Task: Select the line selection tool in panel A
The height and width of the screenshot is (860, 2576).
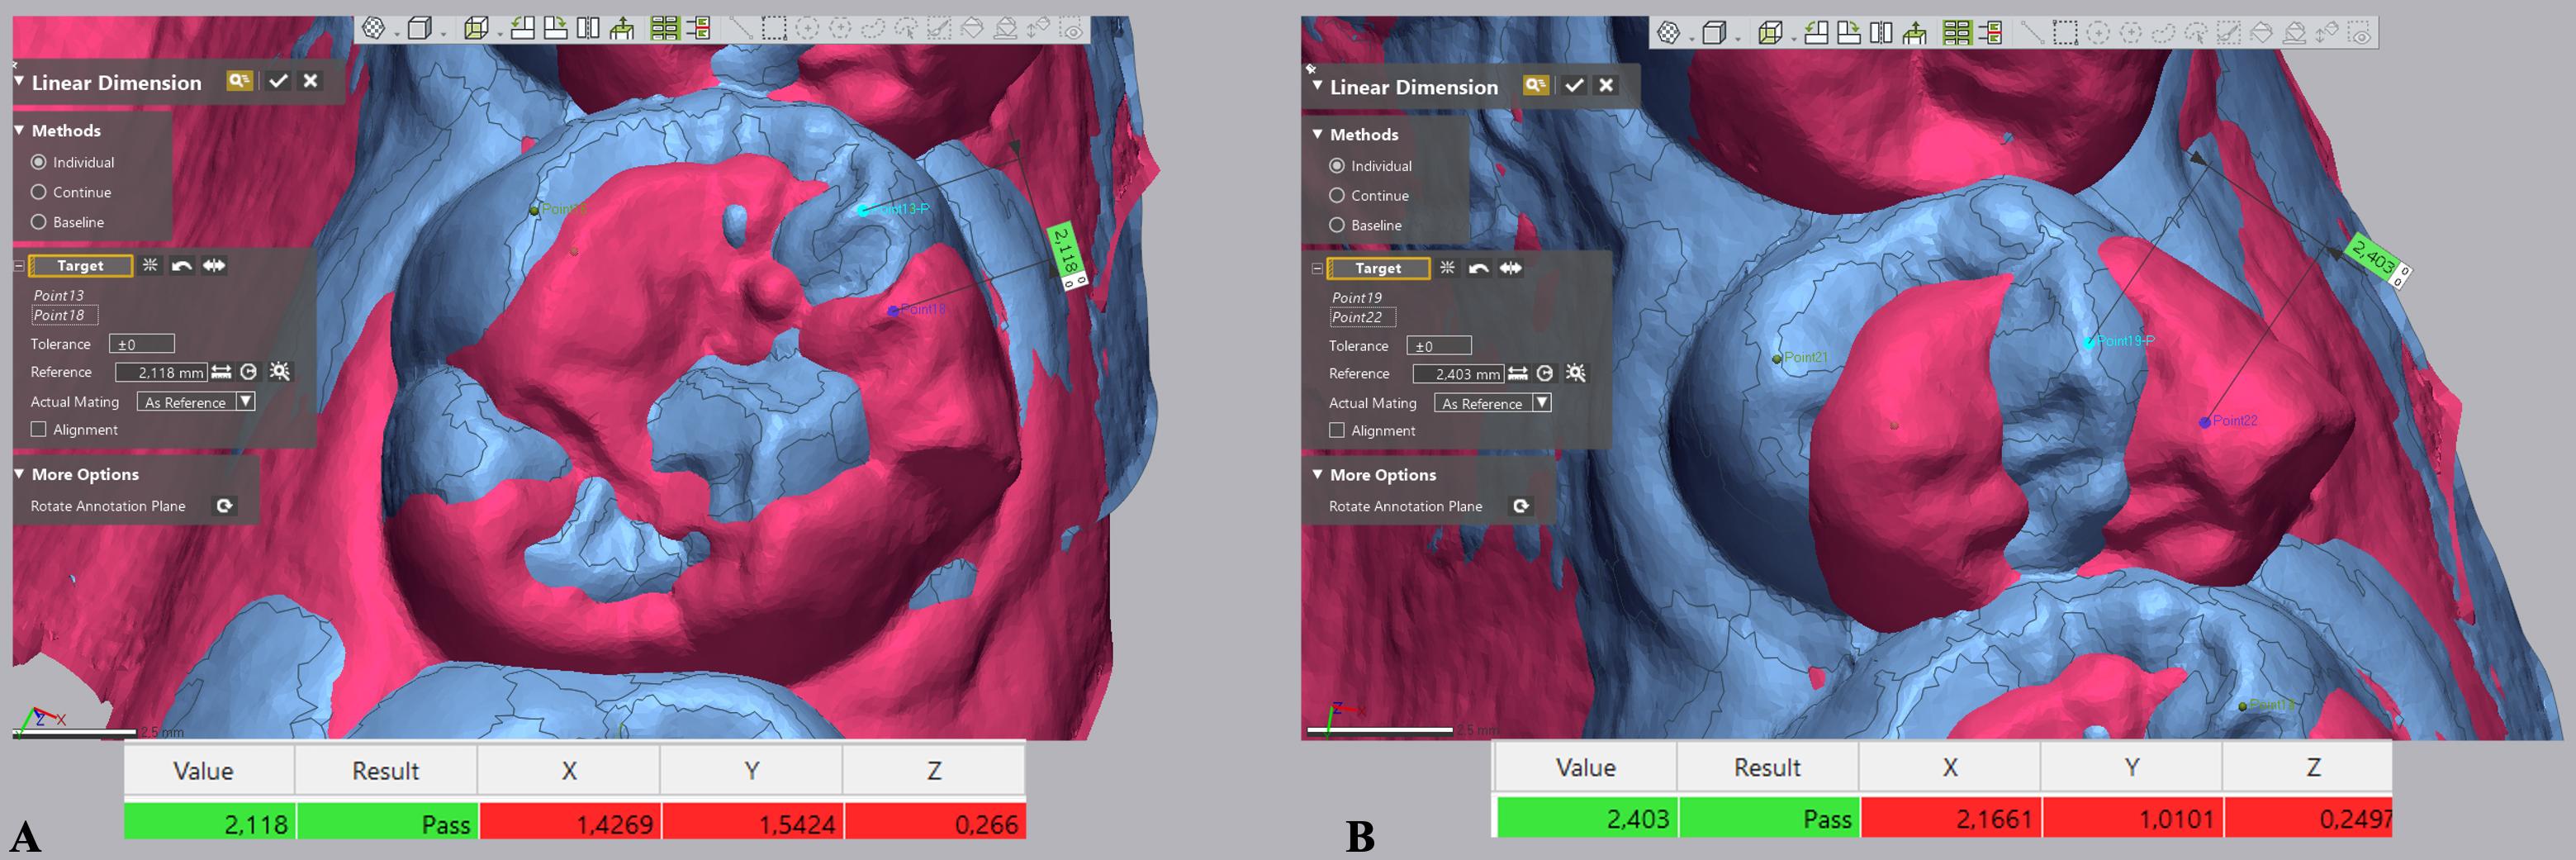Action: [741, 28]
